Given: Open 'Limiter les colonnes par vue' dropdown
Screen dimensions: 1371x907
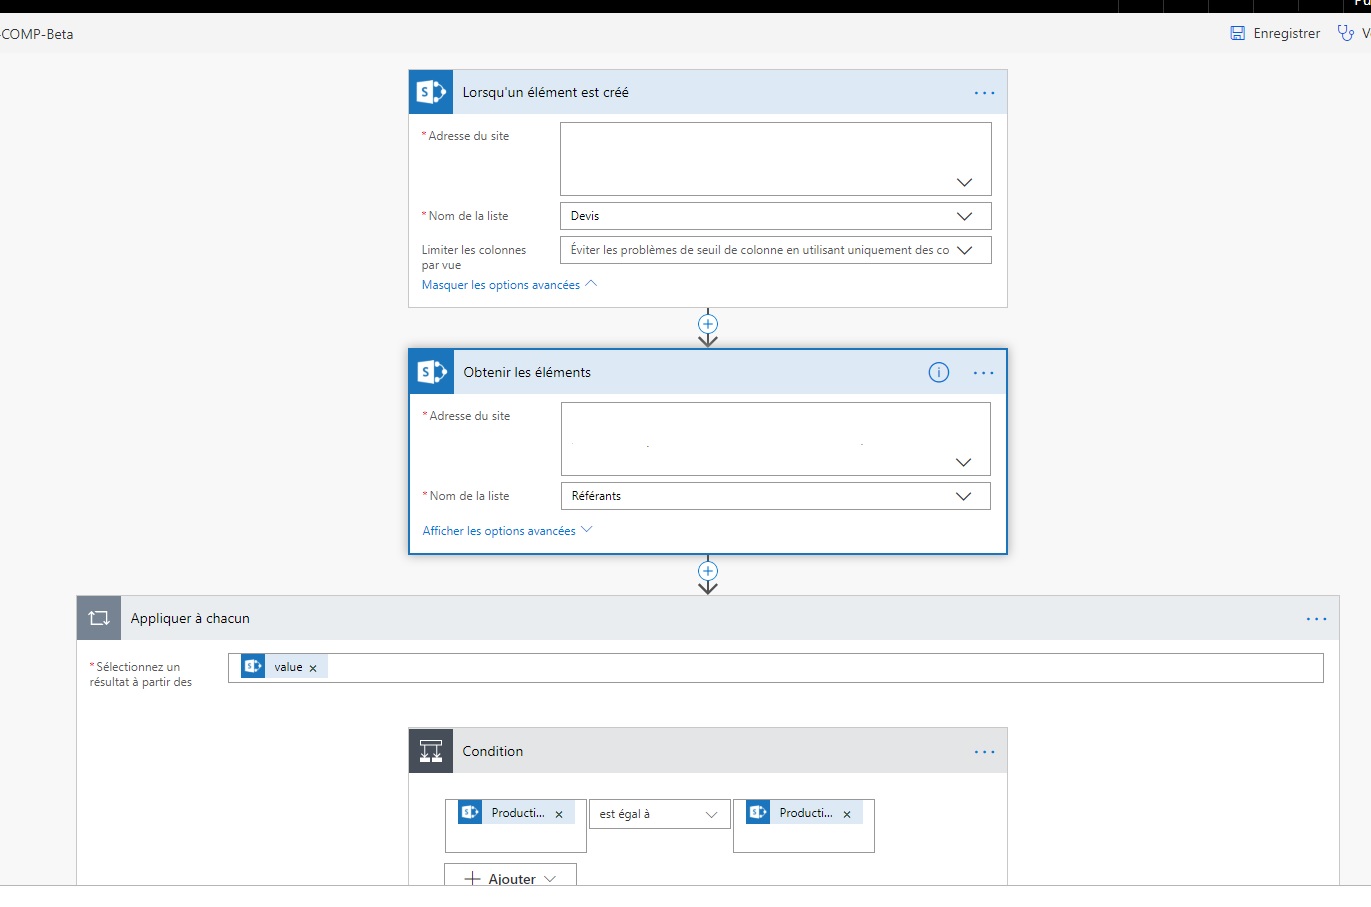Looking at the screenshot, I should click(776, 250).
